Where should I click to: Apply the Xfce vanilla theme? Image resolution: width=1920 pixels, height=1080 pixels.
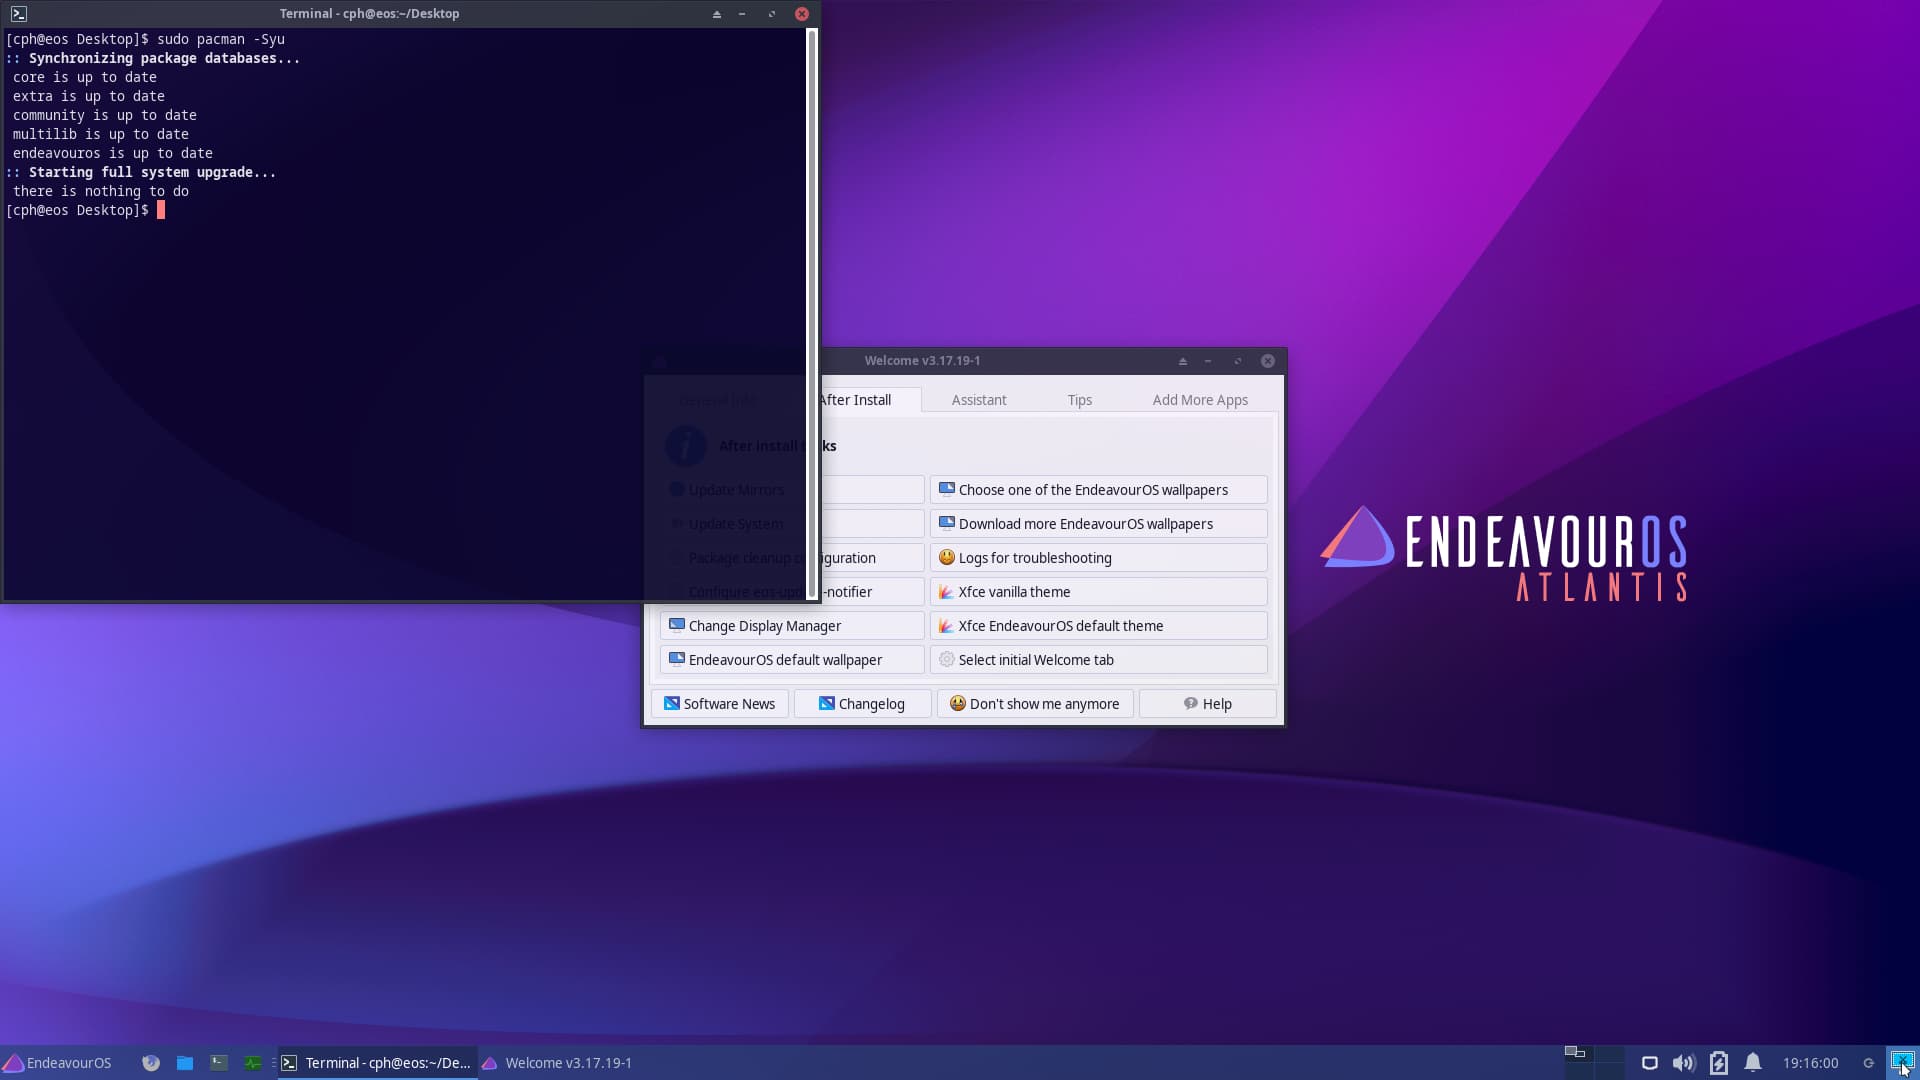[x=1099, y=592]
